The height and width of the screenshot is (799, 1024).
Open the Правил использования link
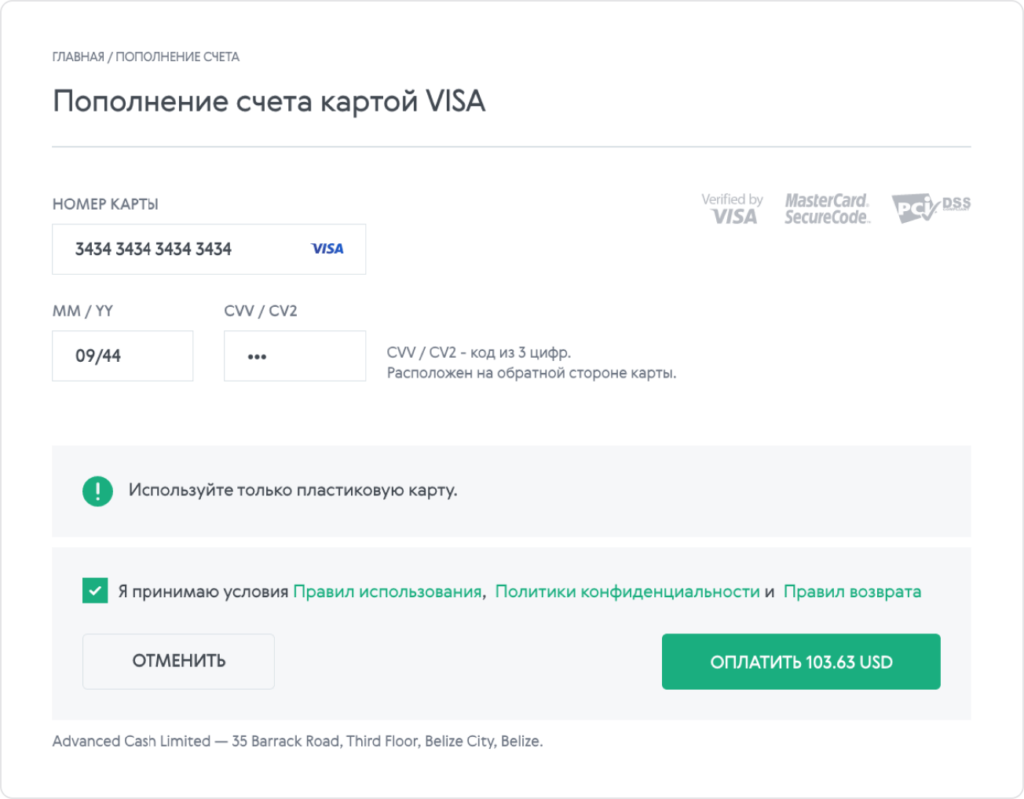pyautogui.click(x=388, y=591)
